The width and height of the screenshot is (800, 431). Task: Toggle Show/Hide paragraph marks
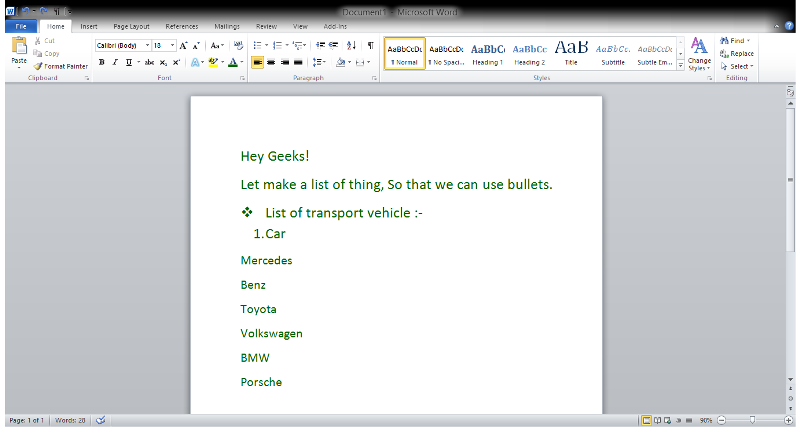click(371, 45)
